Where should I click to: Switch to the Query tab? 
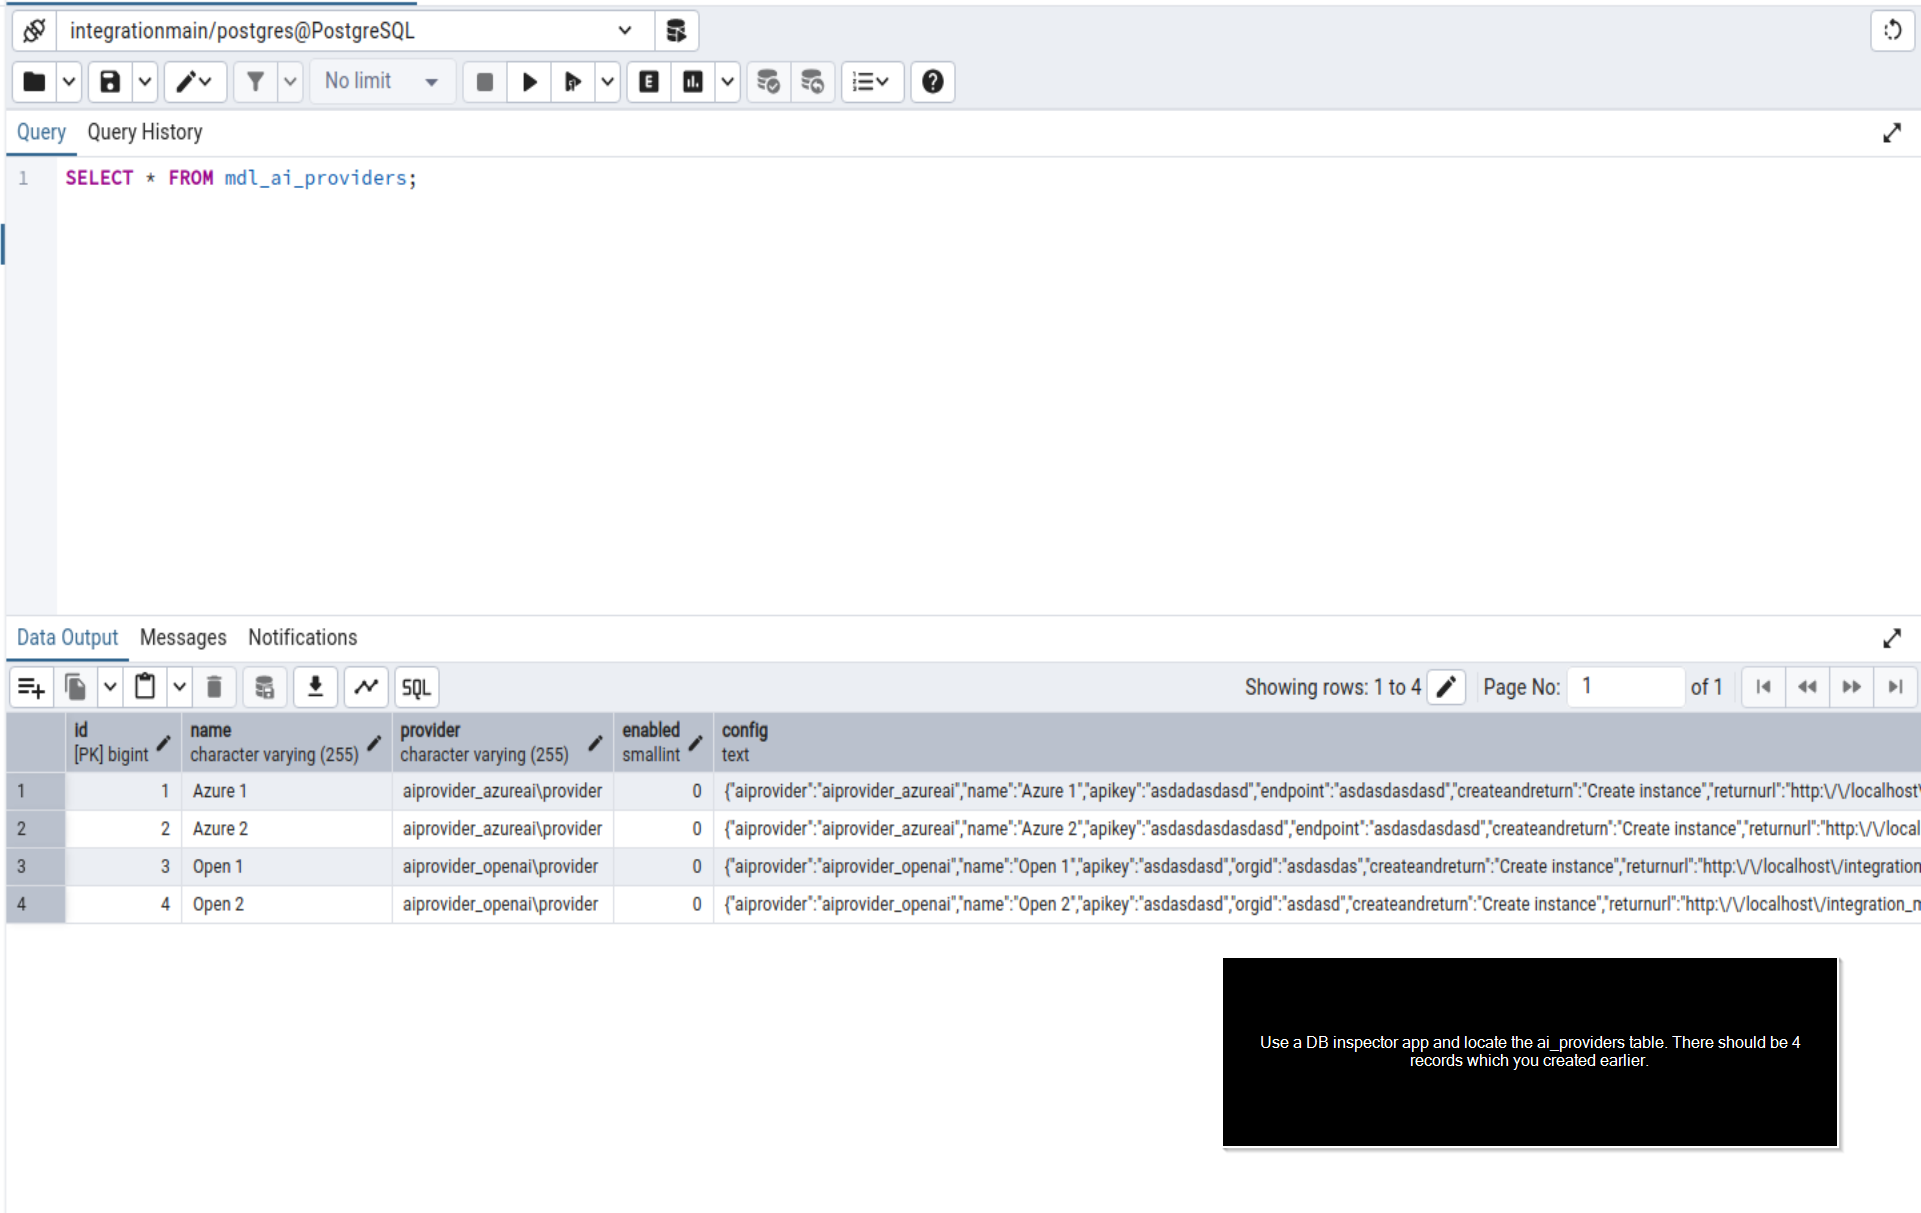point(41,132)
